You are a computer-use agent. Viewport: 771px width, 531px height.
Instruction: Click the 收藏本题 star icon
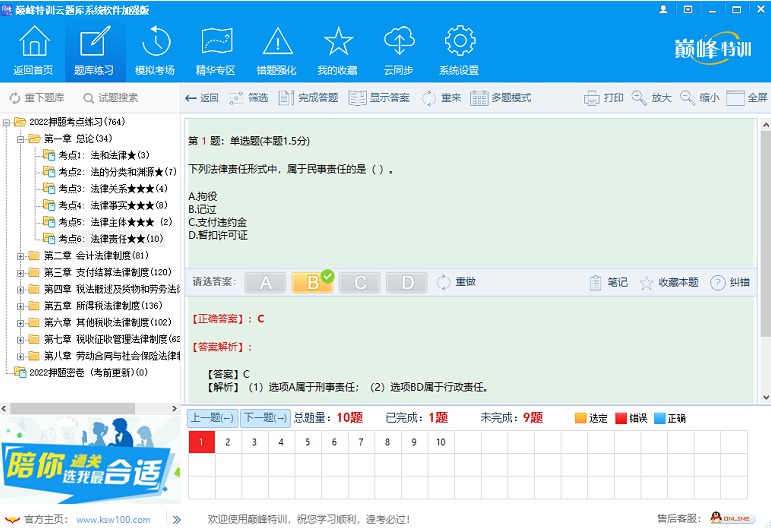646,283
